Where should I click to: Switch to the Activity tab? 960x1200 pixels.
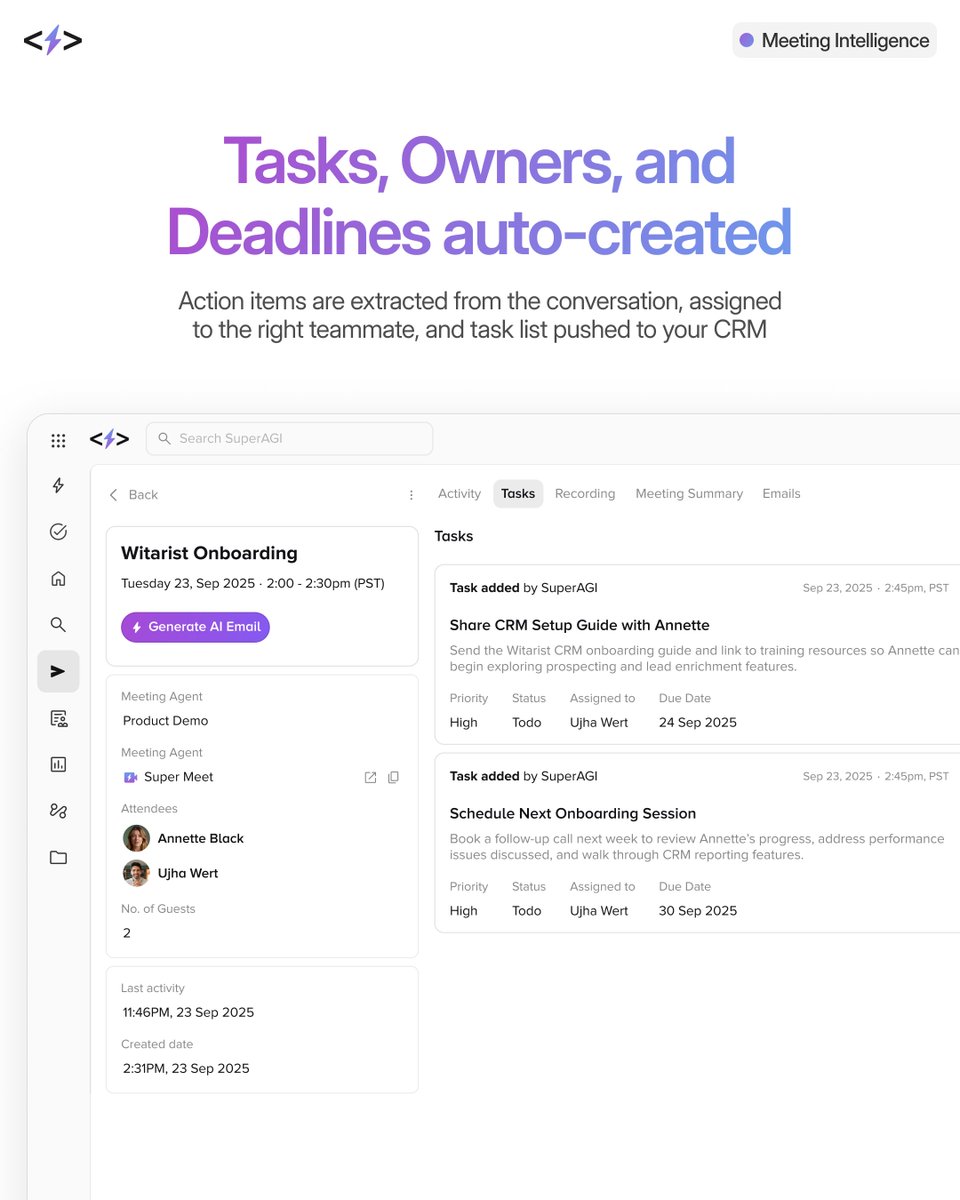[459, 494]
